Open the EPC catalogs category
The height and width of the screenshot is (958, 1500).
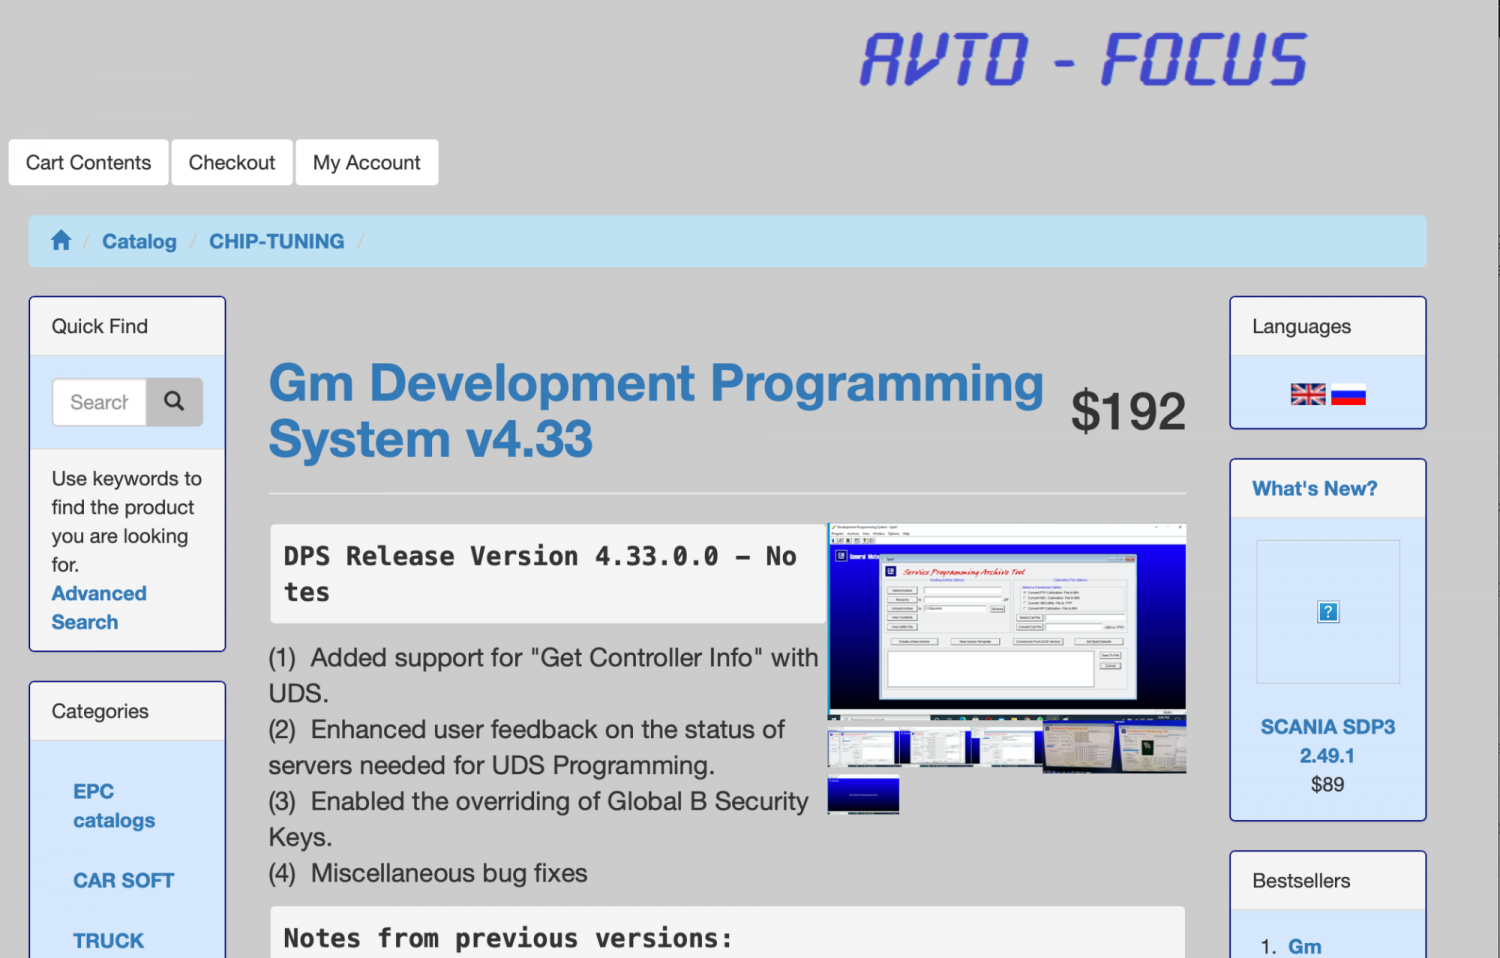tap(114, 805)
